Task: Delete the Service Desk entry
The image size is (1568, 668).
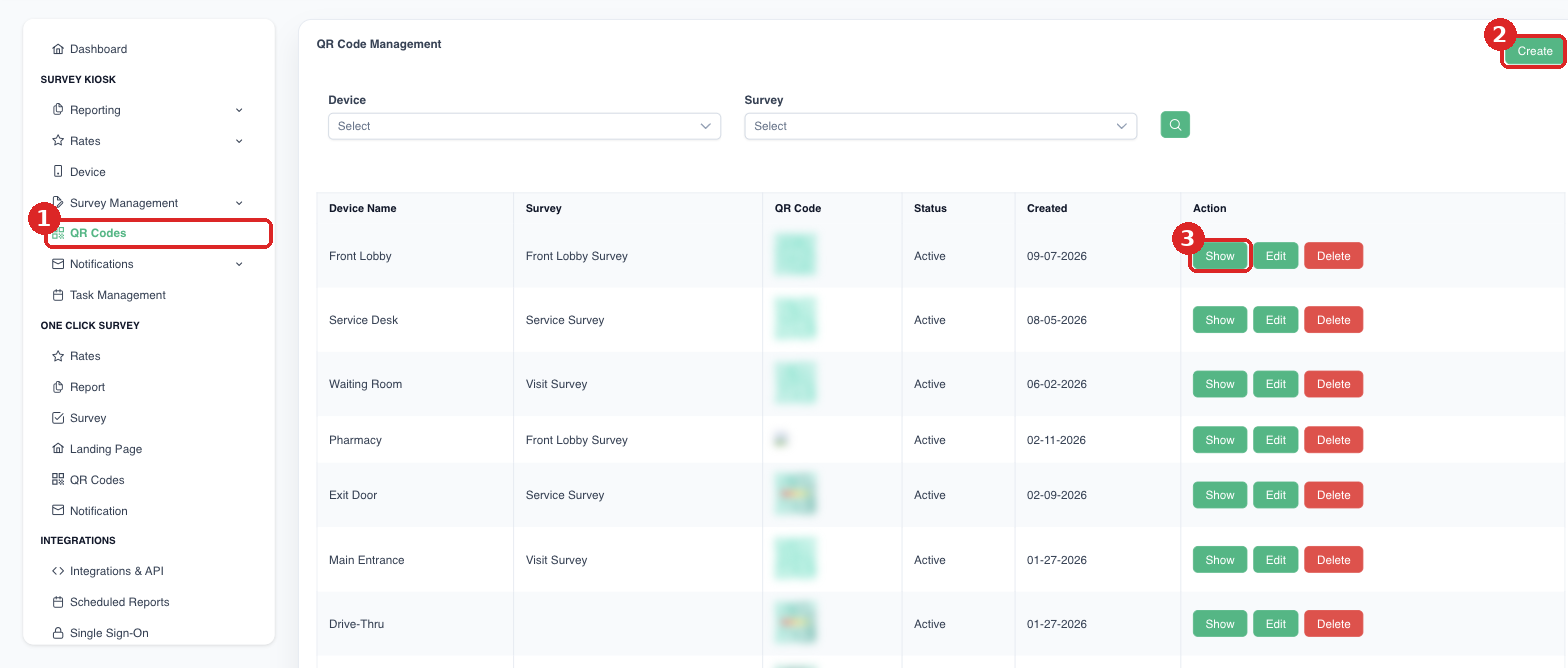Action: 1334,320
